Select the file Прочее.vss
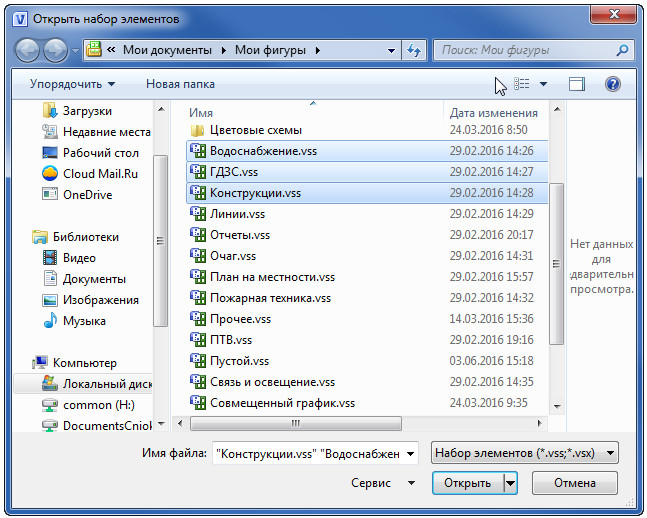The height and width of the screenshot is (518, 647). point(367,319)
